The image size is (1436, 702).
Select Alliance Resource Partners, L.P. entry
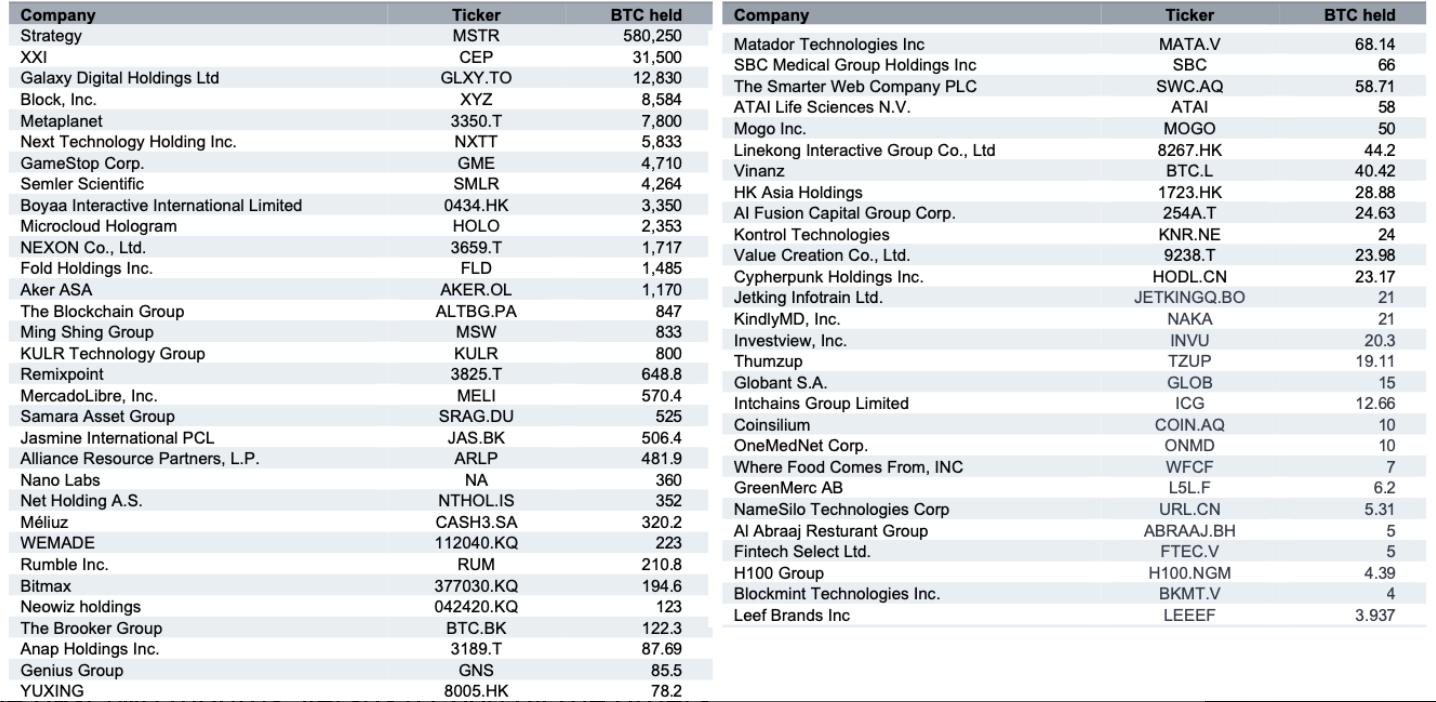click(x=139, y=459)
